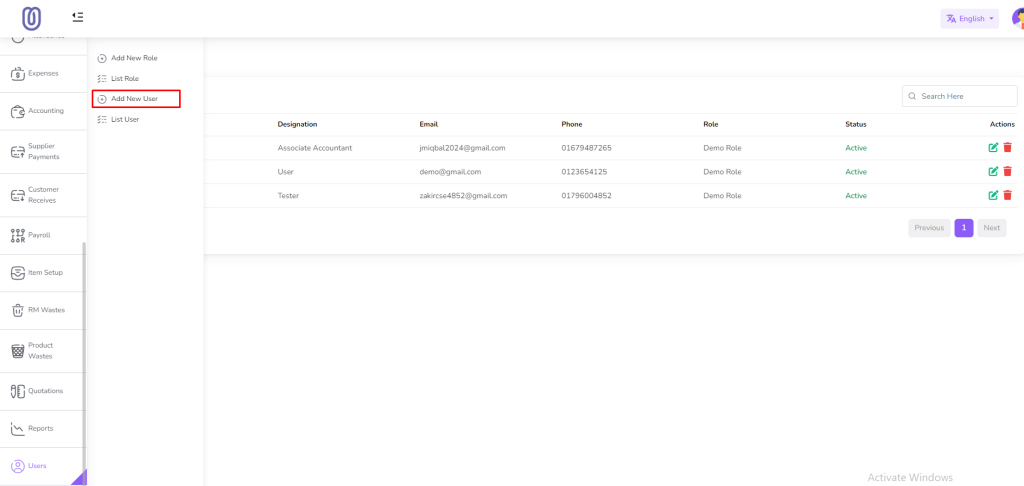Open Users in the sidebar
Screen dimensions: 1024x486
pos(43,466)
